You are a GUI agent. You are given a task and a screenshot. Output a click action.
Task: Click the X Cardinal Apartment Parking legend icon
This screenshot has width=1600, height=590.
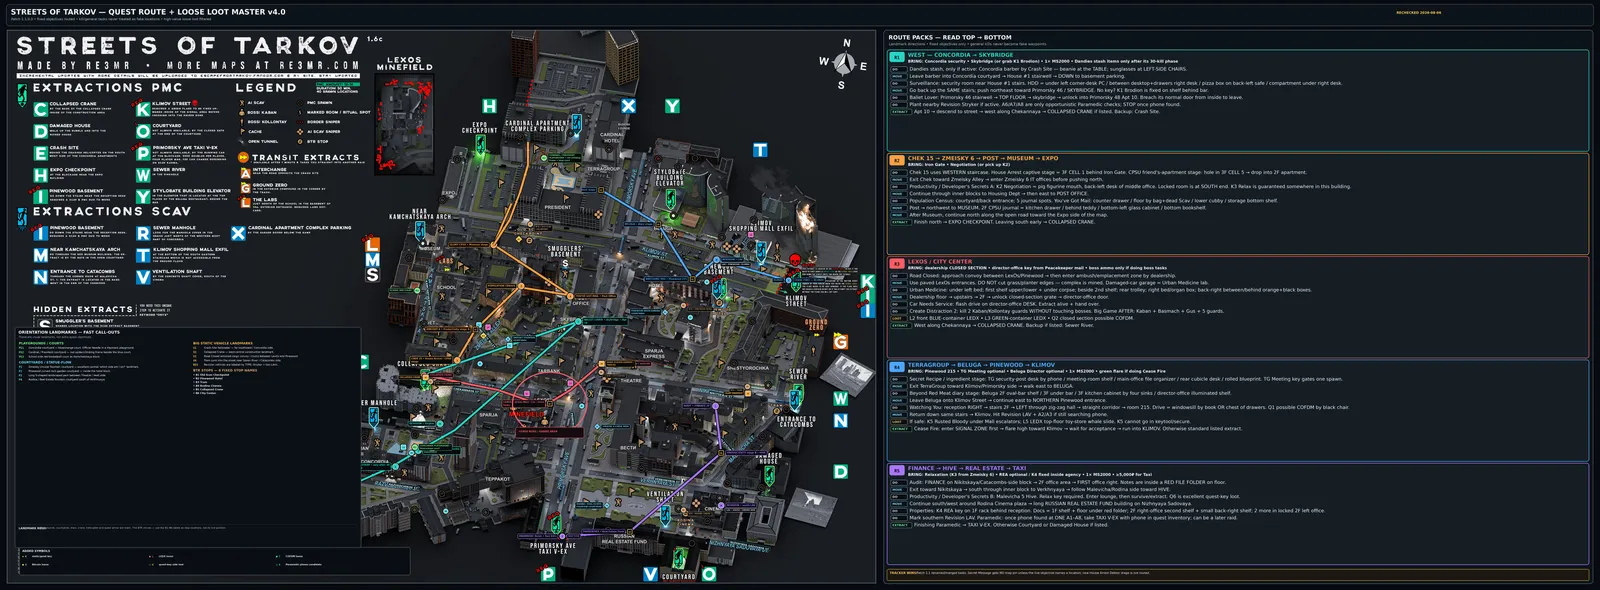(238, 233)
